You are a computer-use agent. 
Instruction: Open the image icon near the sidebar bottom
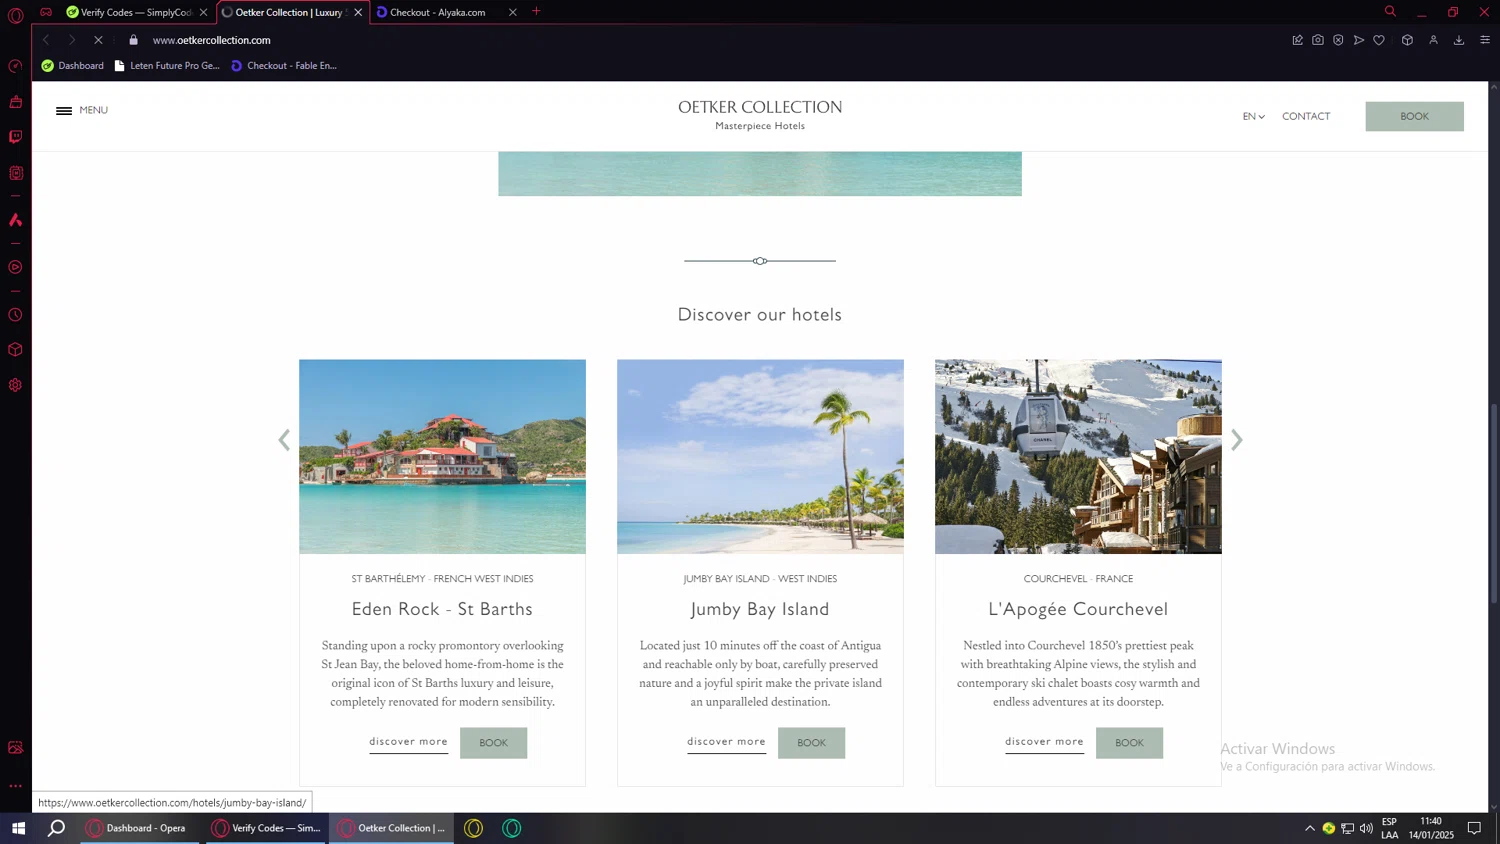(x=15, y=748)
